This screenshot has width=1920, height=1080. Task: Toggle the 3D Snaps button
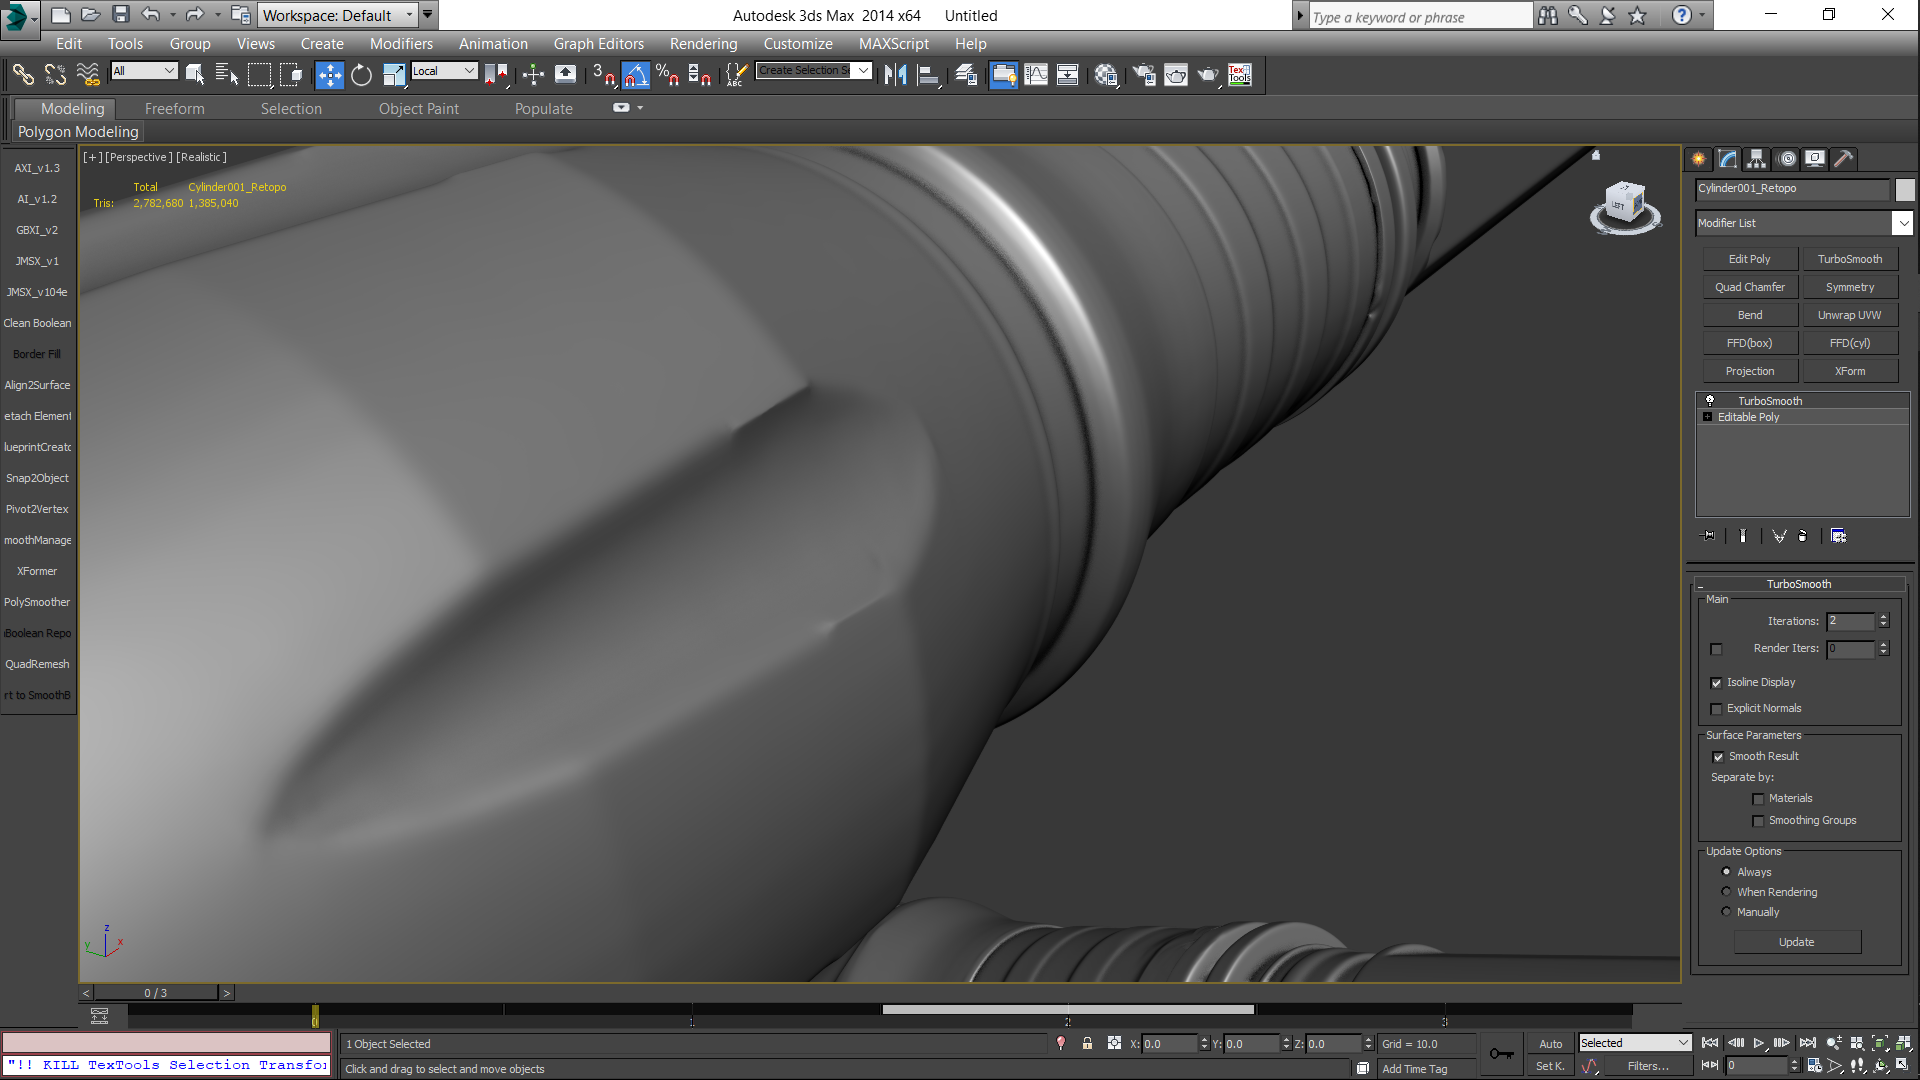tap(604, 75)
